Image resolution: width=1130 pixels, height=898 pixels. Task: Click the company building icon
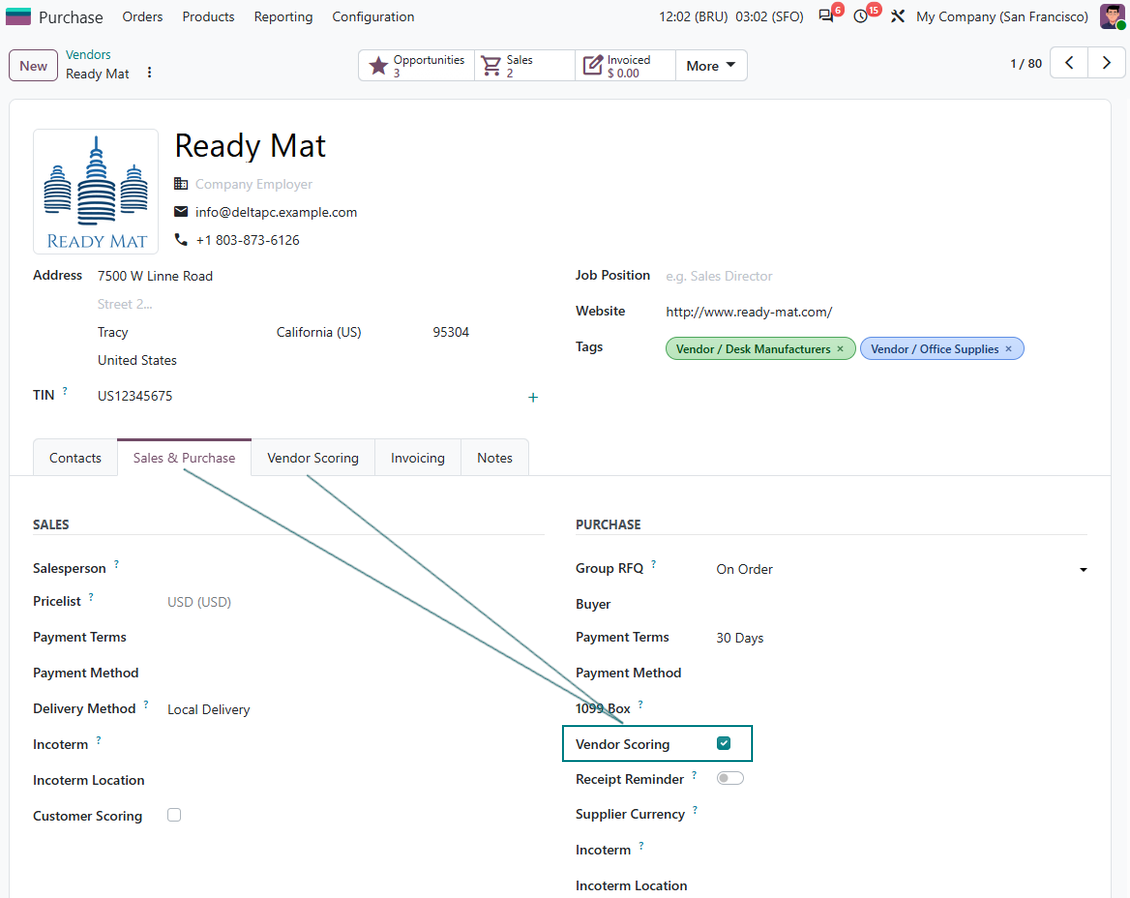coord(181,184)
